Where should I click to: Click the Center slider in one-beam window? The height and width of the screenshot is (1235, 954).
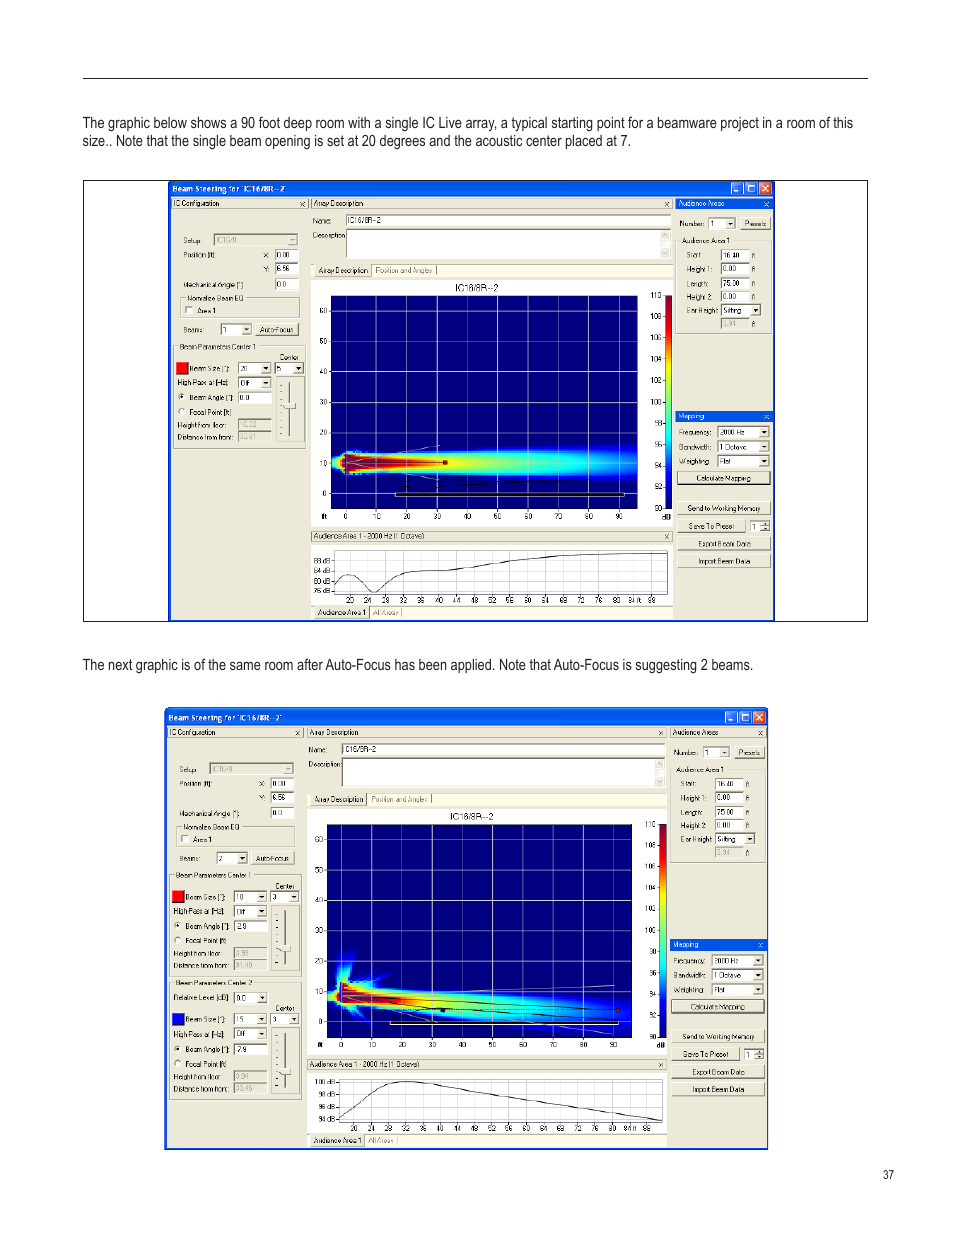289,407
